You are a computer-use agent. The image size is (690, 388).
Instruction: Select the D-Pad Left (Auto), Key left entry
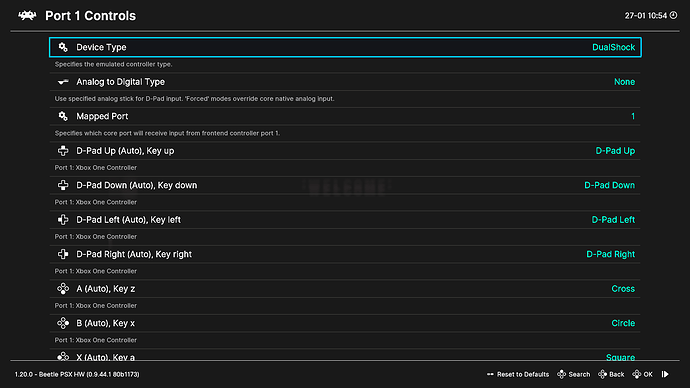click(345, 220)
